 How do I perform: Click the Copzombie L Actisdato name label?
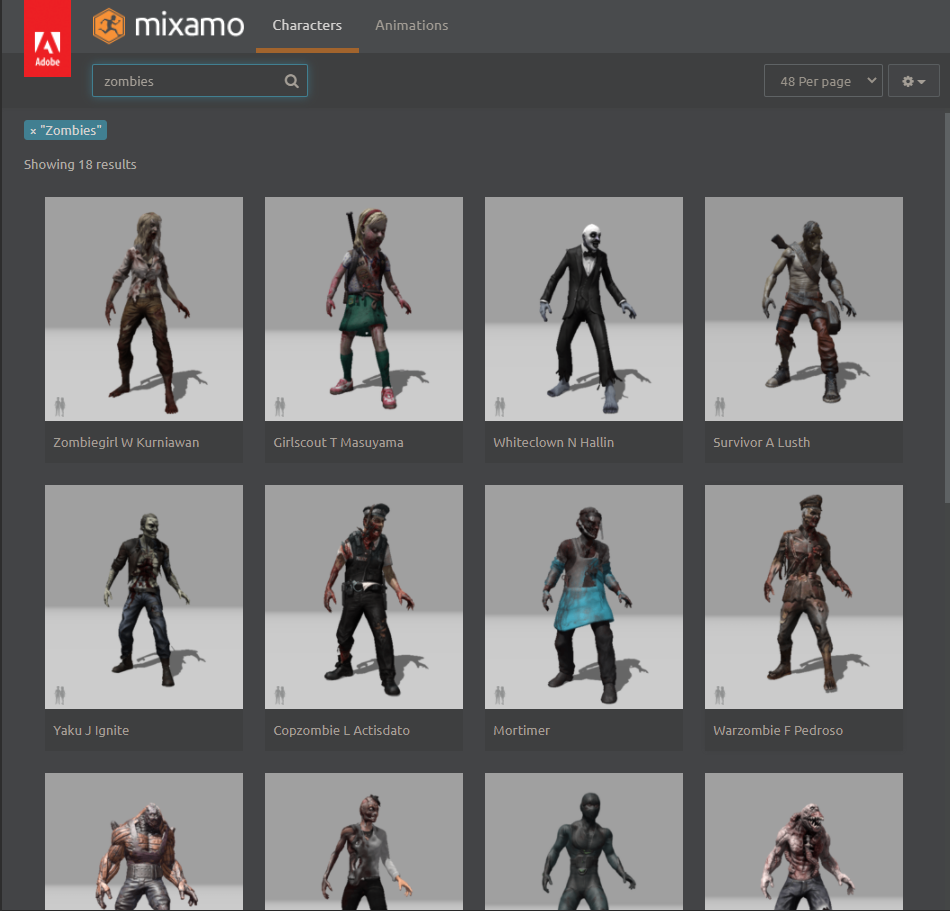pos(341,730)
